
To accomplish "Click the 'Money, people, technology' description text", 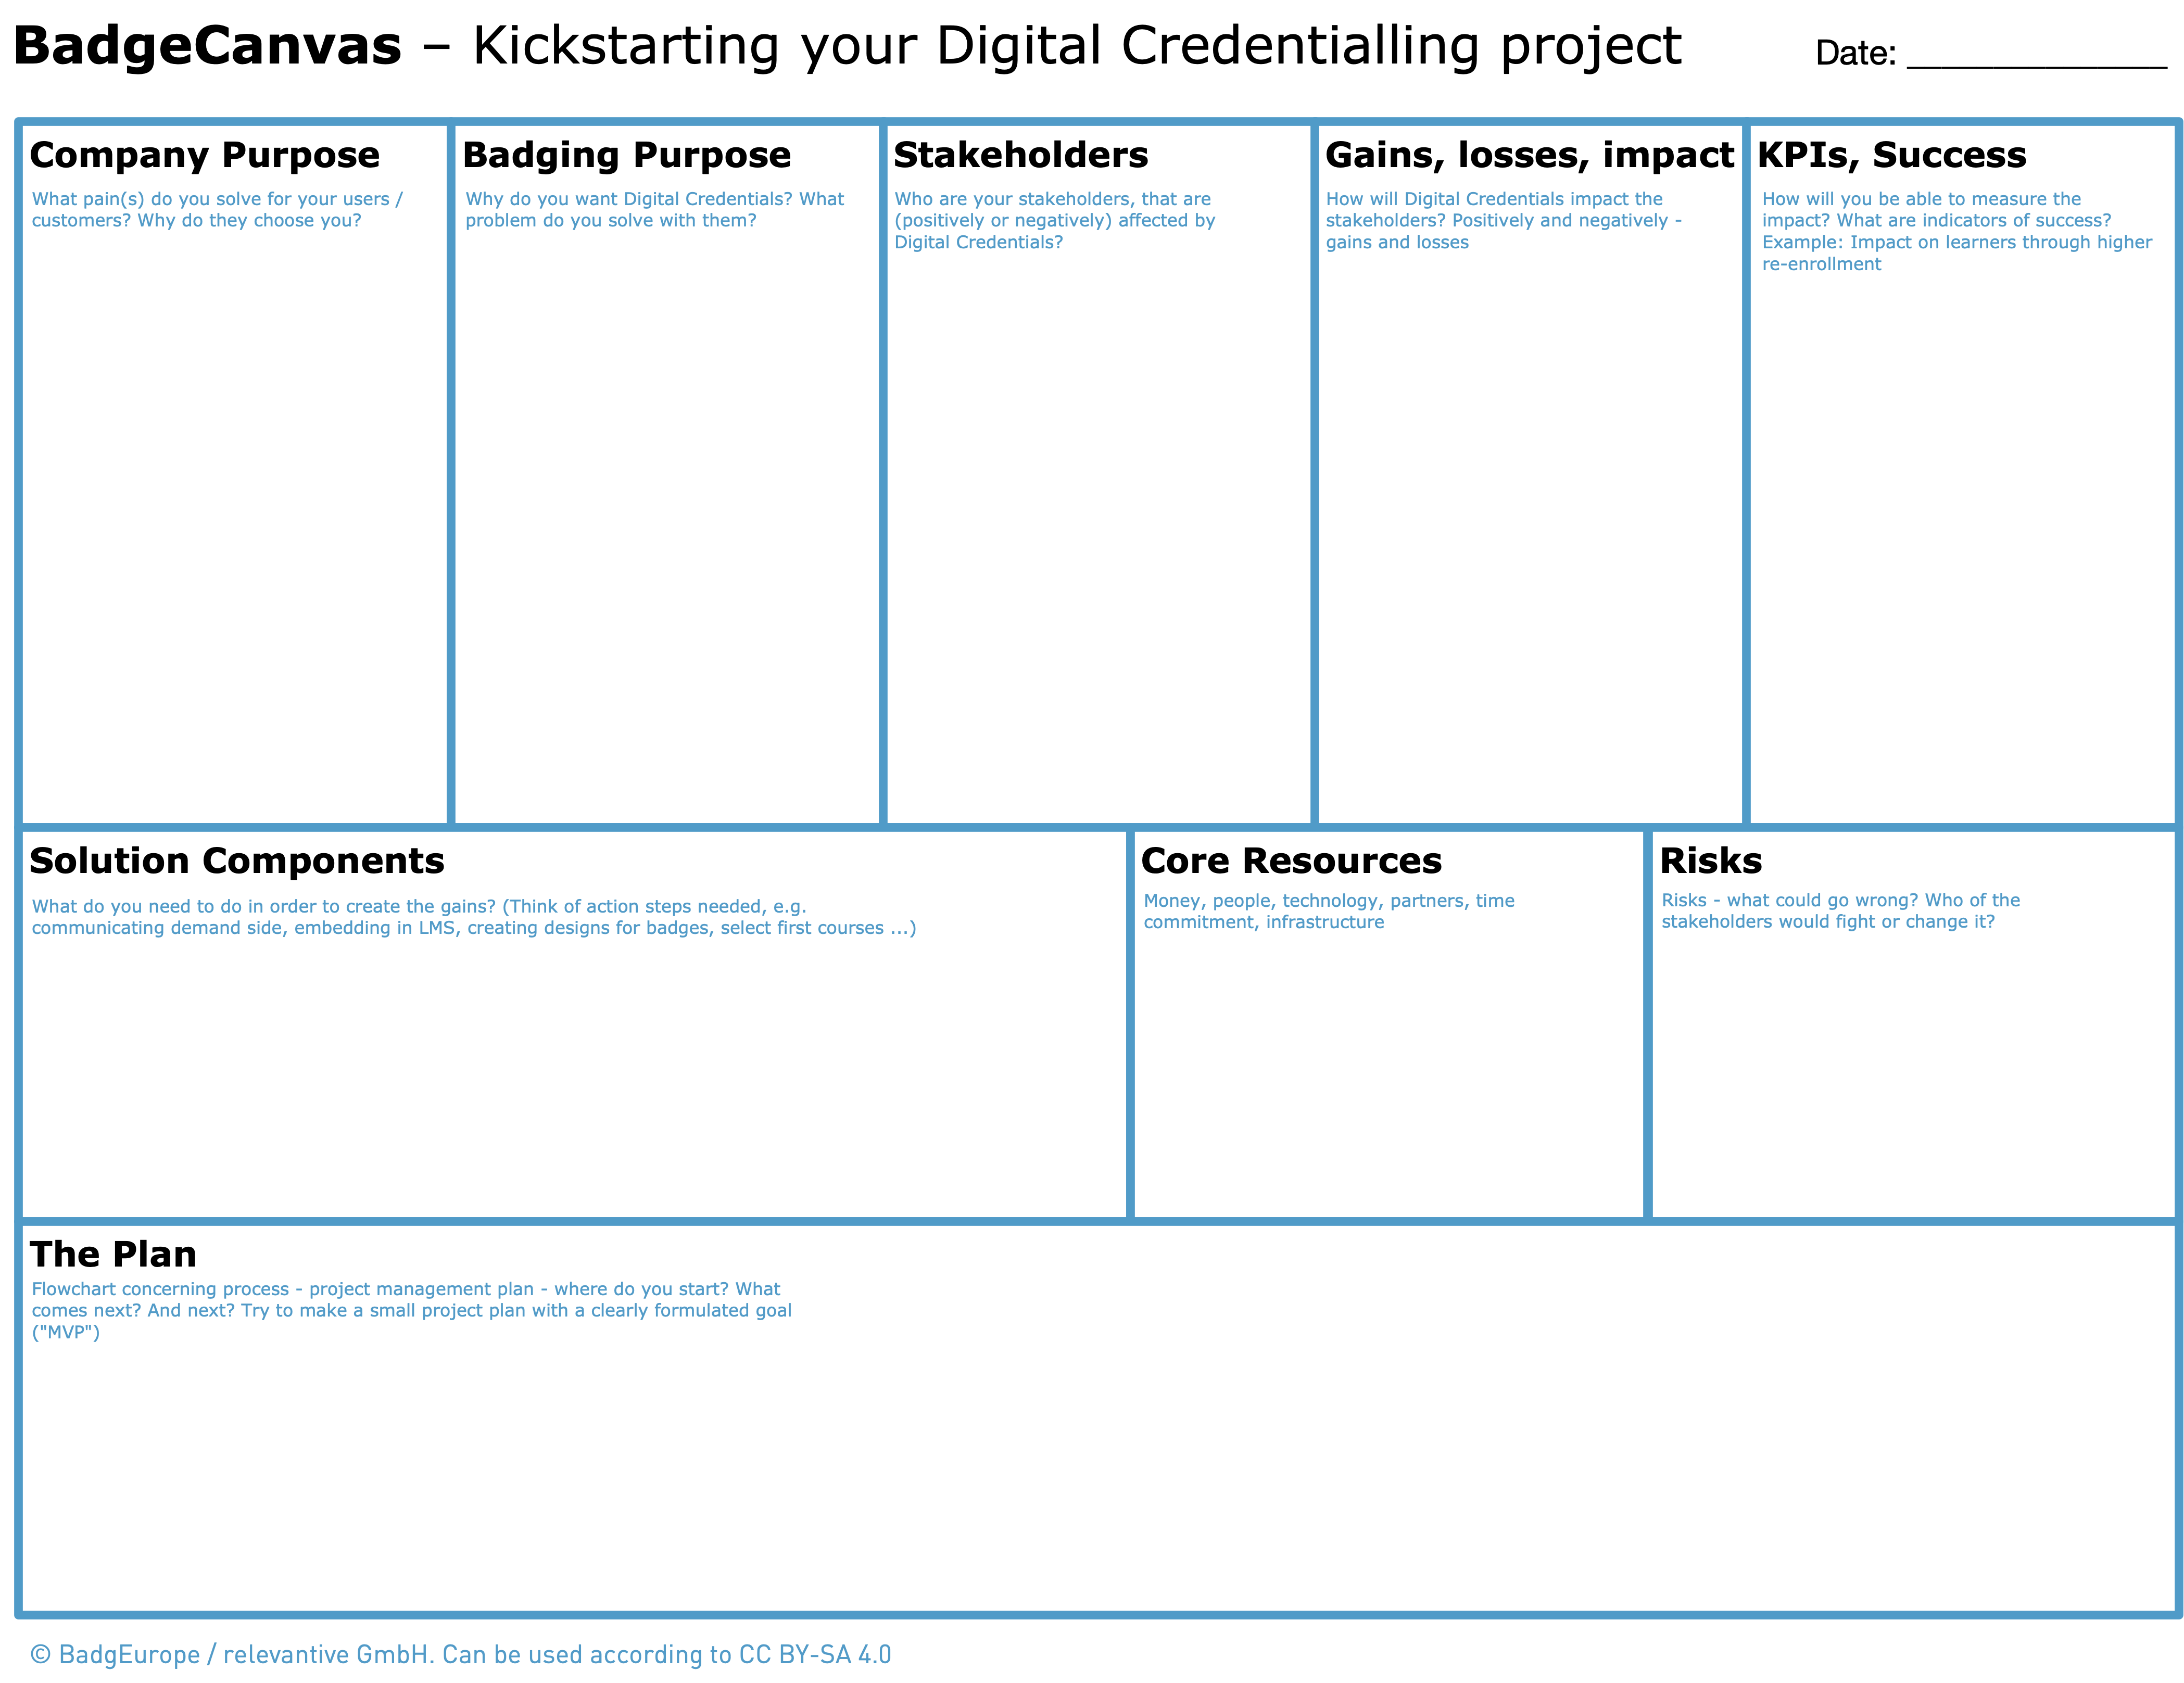I will (x=1328, y=911).
